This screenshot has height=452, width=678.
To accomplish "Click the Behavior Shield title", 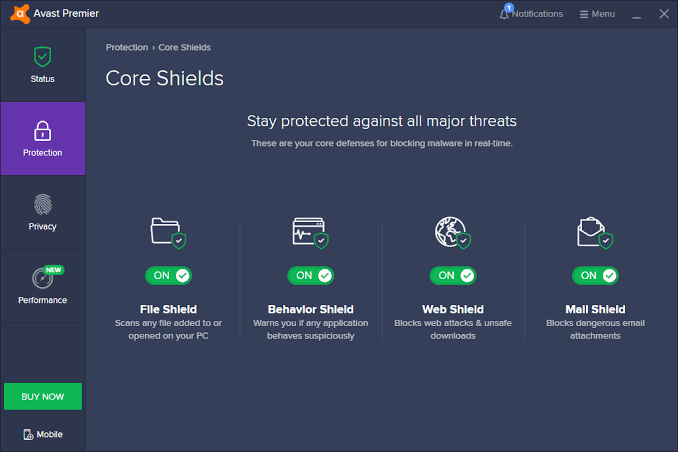I will coord(310,309).
